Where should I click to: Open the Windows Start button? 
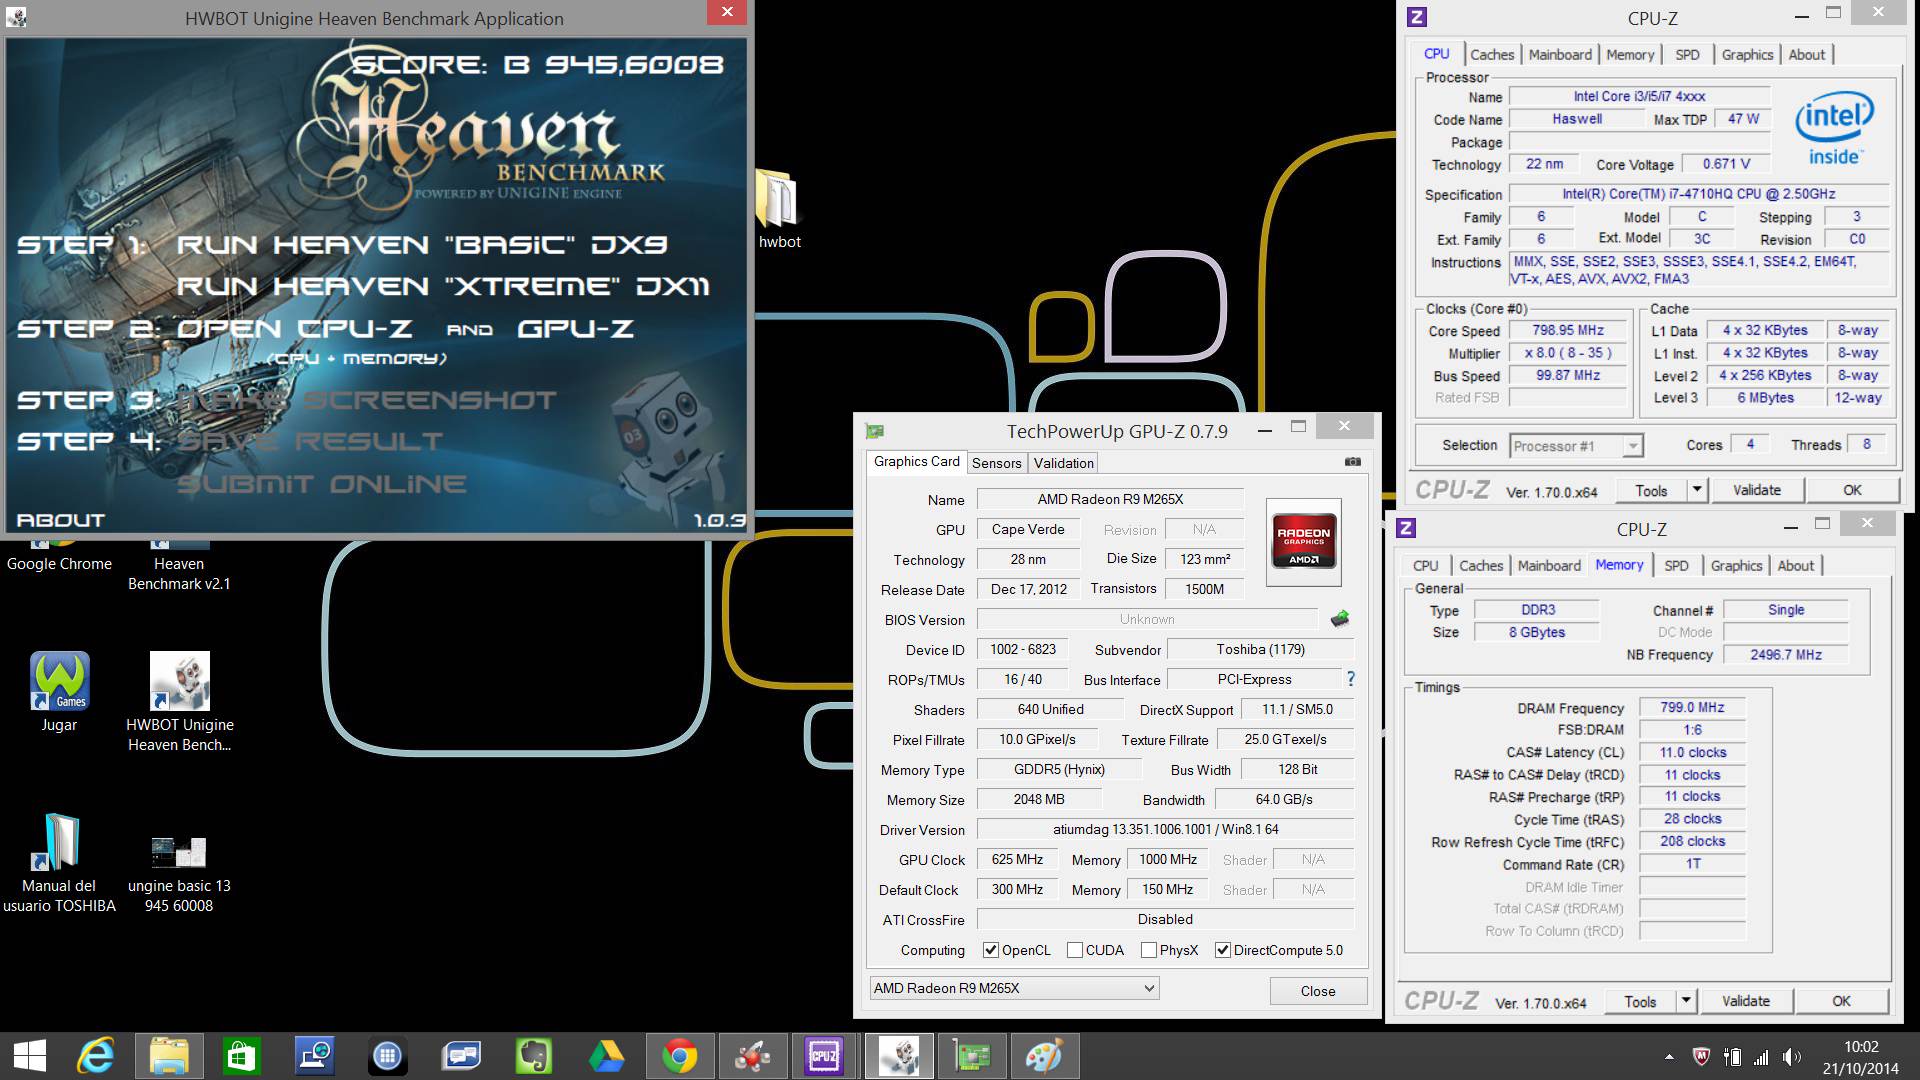29,1056
